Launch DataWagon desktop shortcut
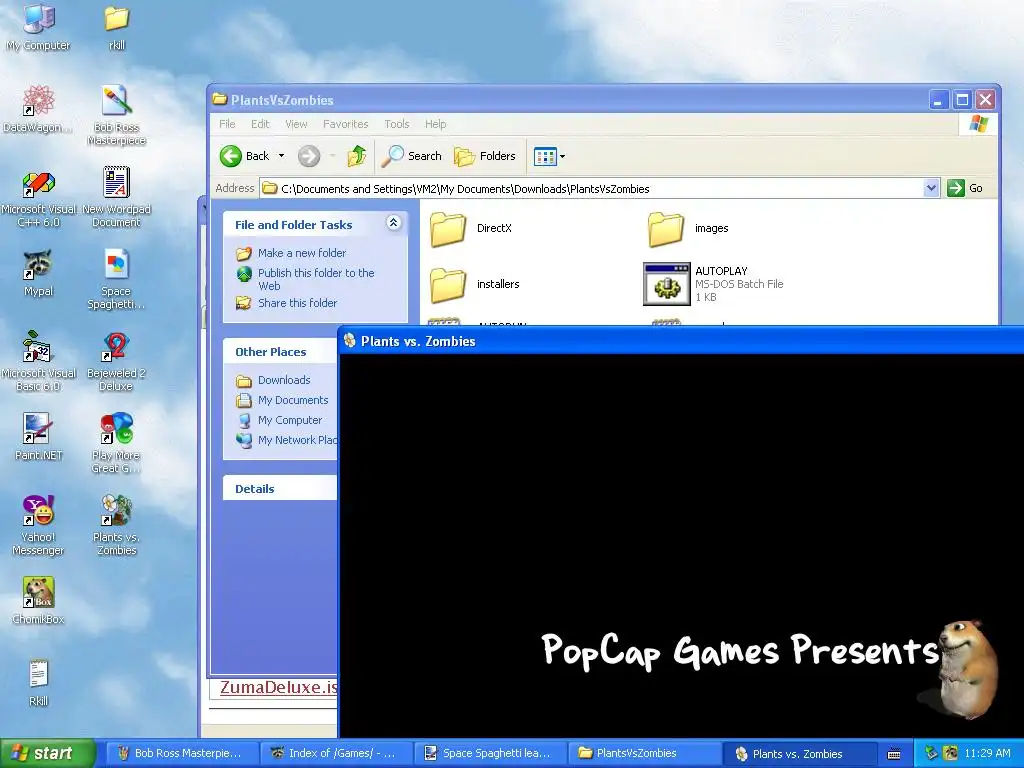Image resolution: width=1024 pixels, height=768 pixels. (39, 108)
